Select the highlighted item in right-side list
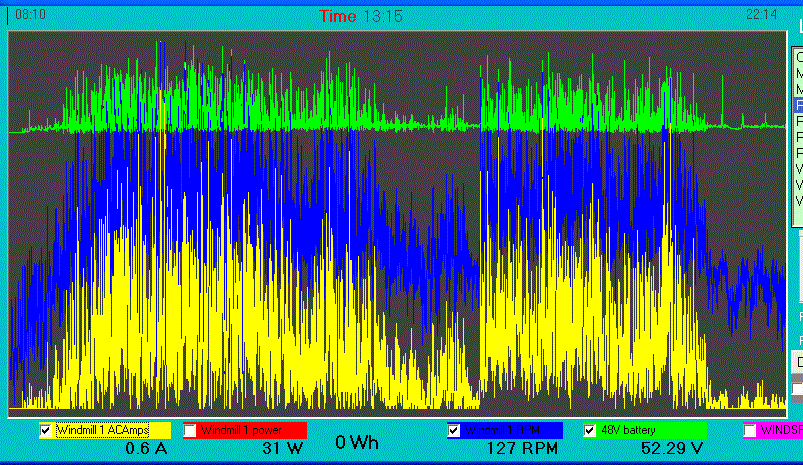Viewport: 803px width, 465px height. coord(798,105)
